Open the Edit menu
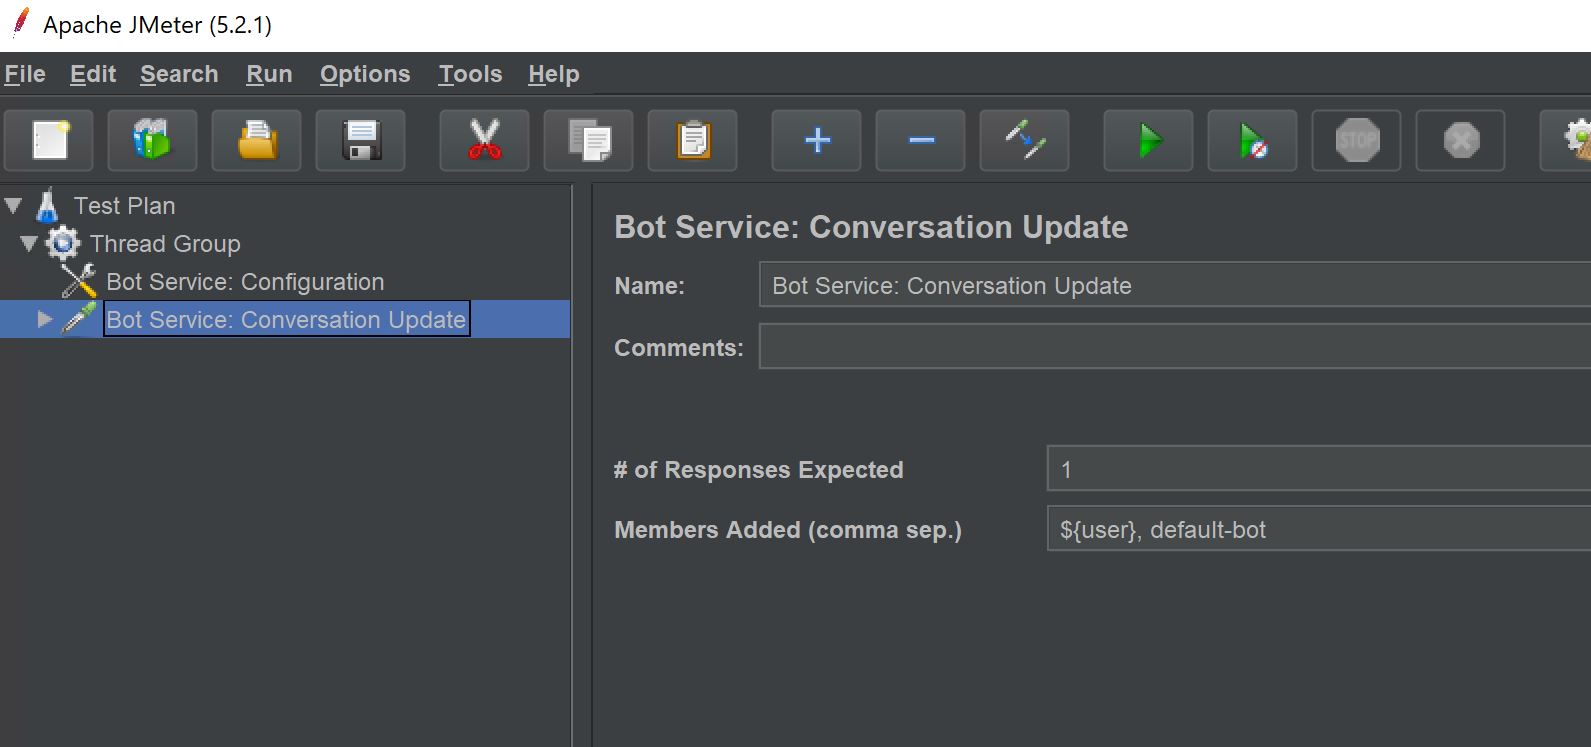This screenshot has width=1591, height=747. [93, 74]
